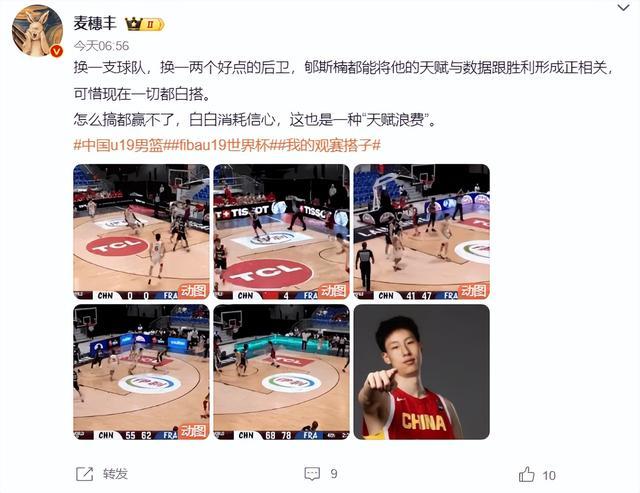640x493 pixels.
Task: View the CHN 68 78 FRA thumbnail
Action: tap(281, 372)
